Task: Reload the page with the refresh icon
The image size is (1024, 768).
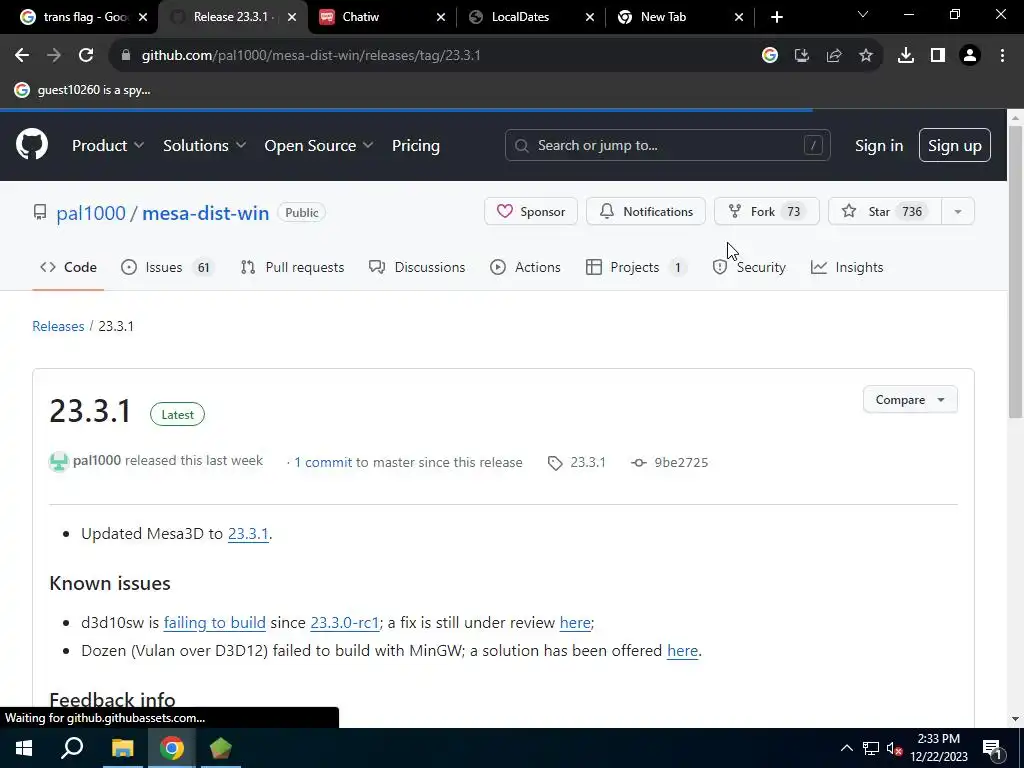Action: point(86,56)
